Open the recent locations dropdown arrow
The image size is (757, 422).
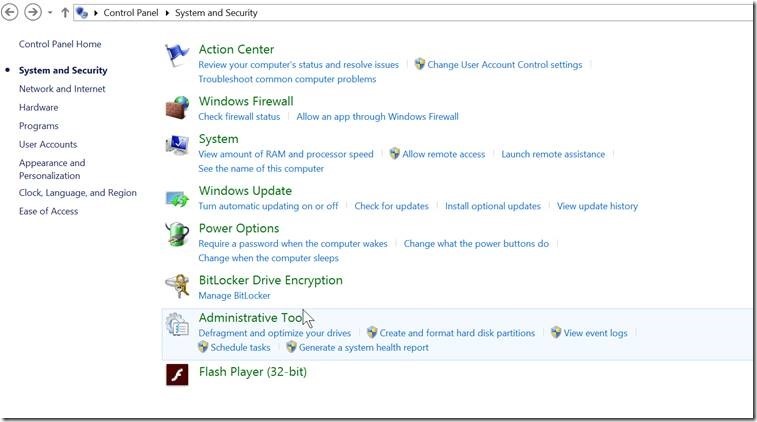(x=50, y=13)
